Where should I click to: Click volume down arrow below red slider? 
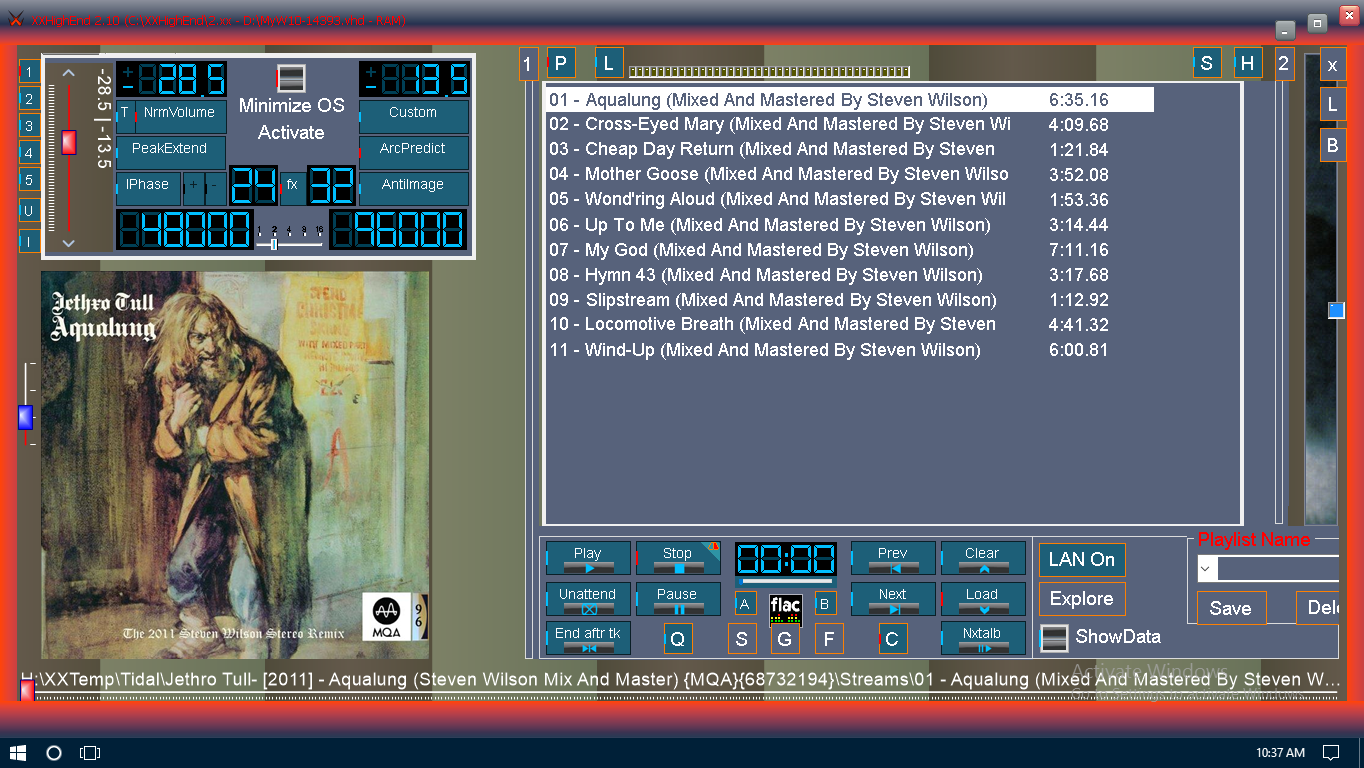[68, 243]
